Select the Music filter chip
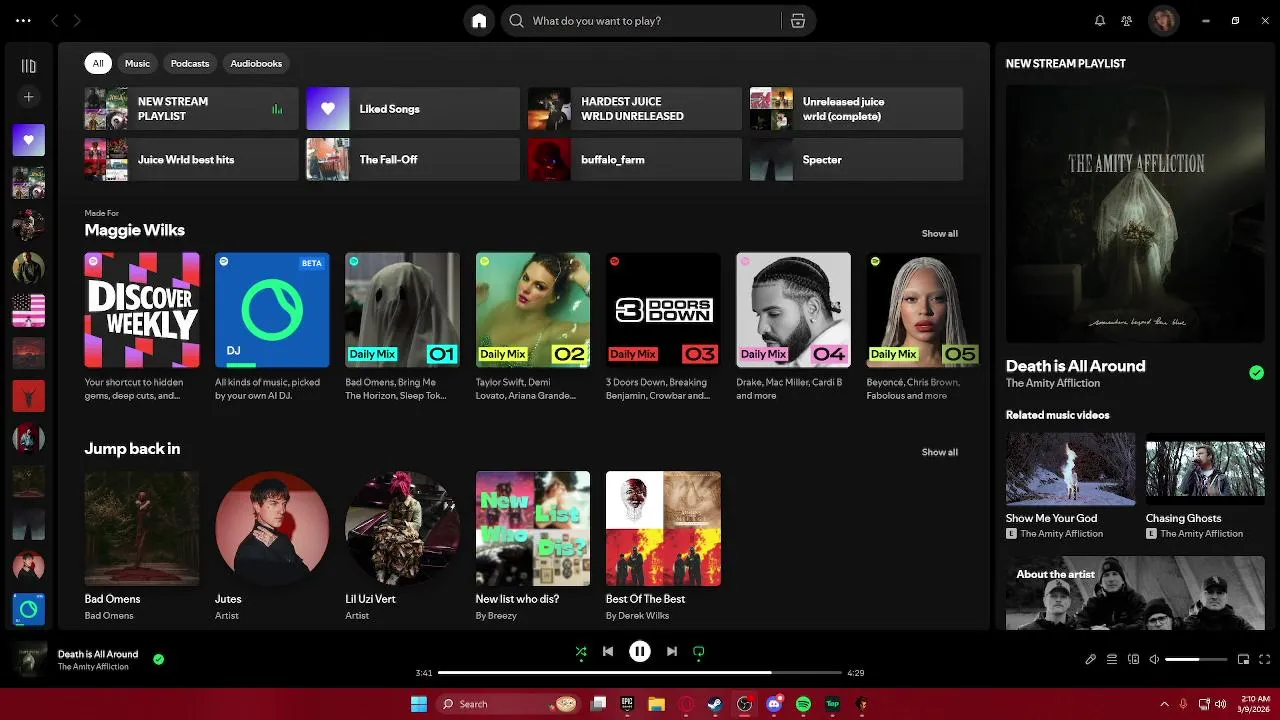1280x720 pixels. coord(137,63)
